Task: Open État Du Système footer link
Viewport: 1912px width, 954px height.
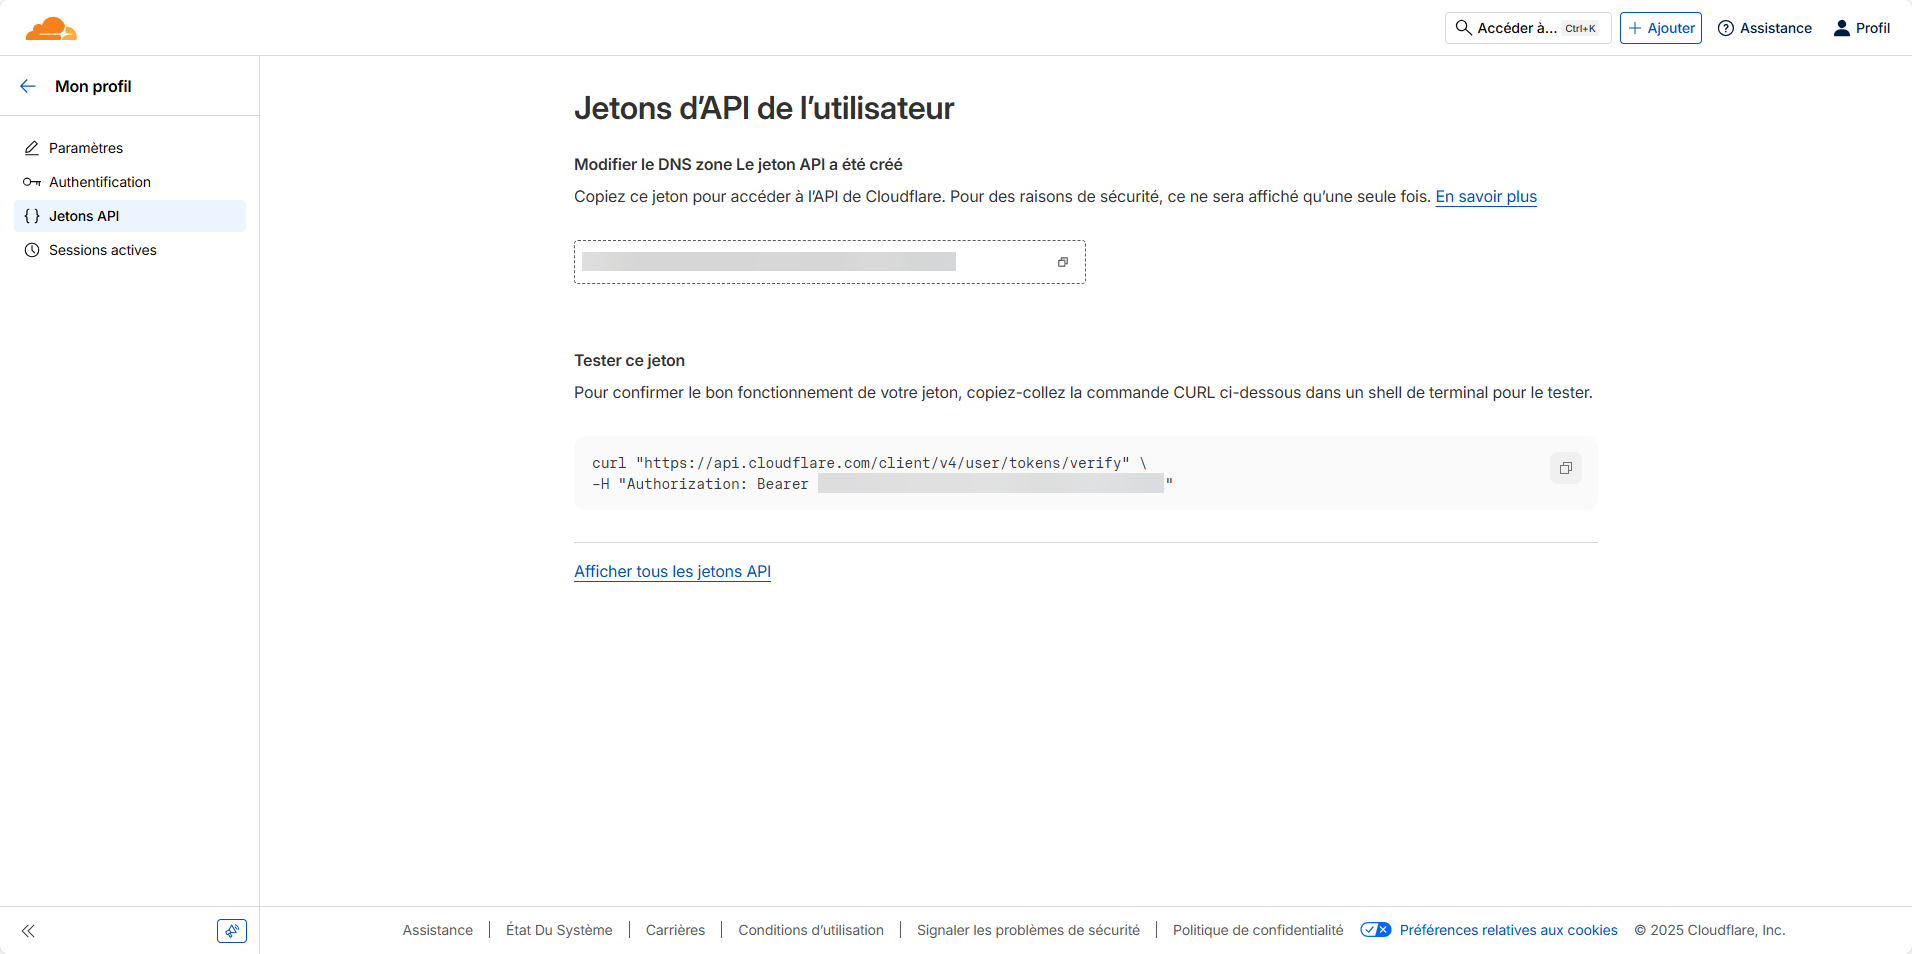Action: 559,930
